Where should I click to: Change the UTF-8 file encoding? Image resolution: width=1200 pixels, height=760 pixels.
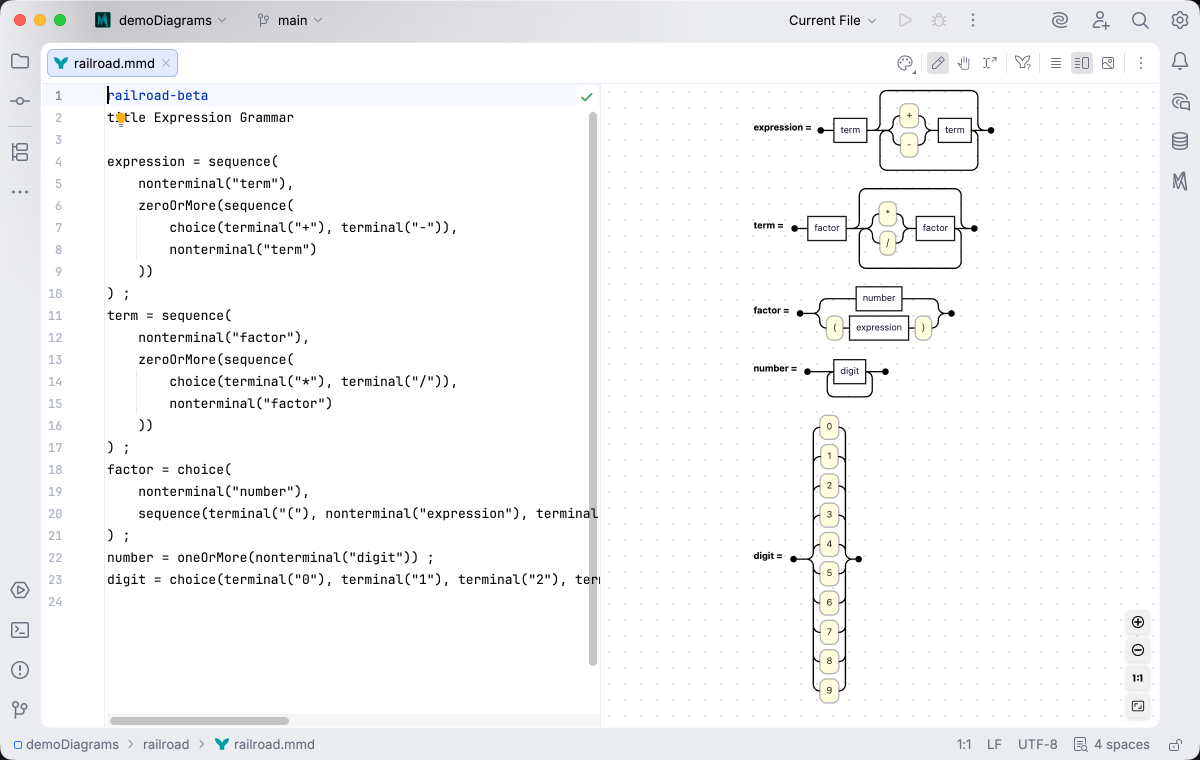[1037, 744]
